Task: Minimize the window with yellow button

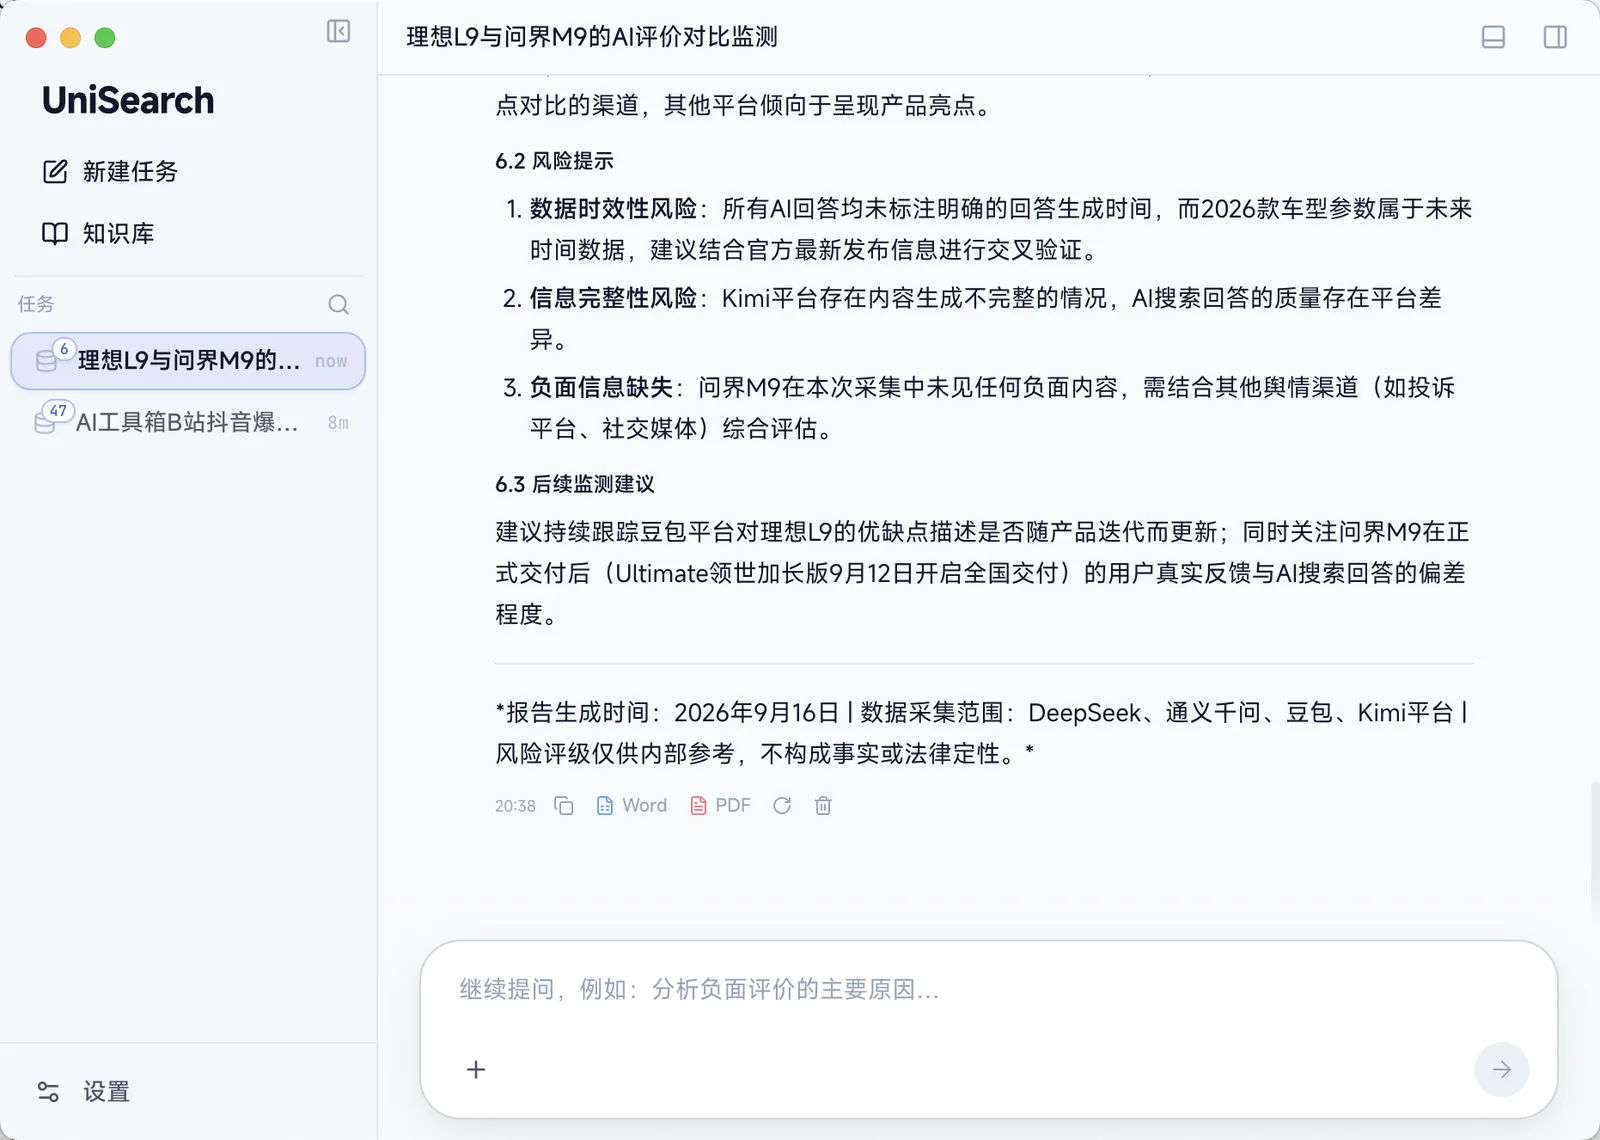Action: click(x=70, y=38)
